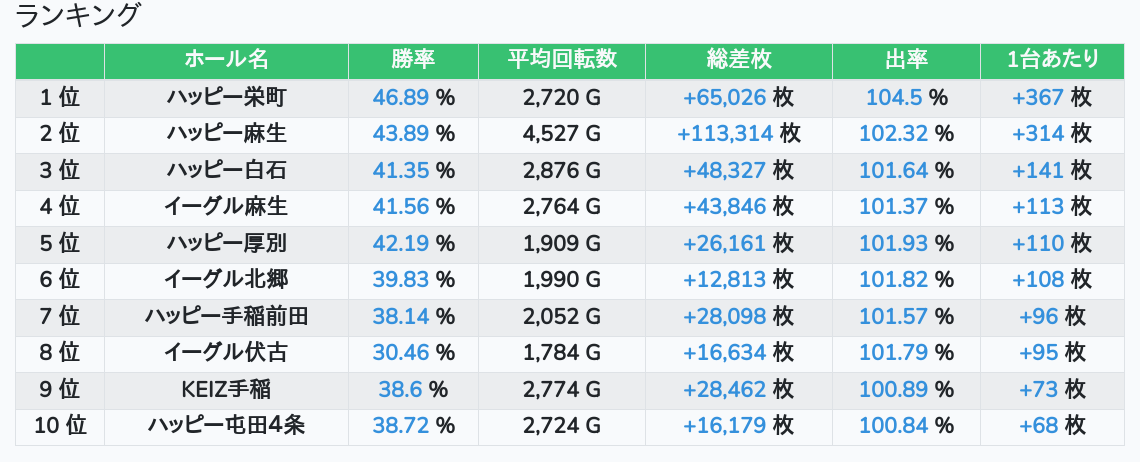Open the ハッピー麻生 hall entry

226,134
